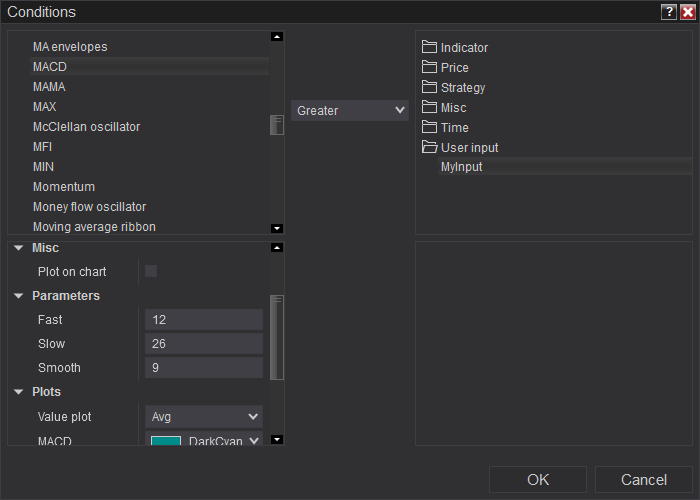Open the Indicator folder icon
Screen dimensions: 700x500
(x=430, y=48)
